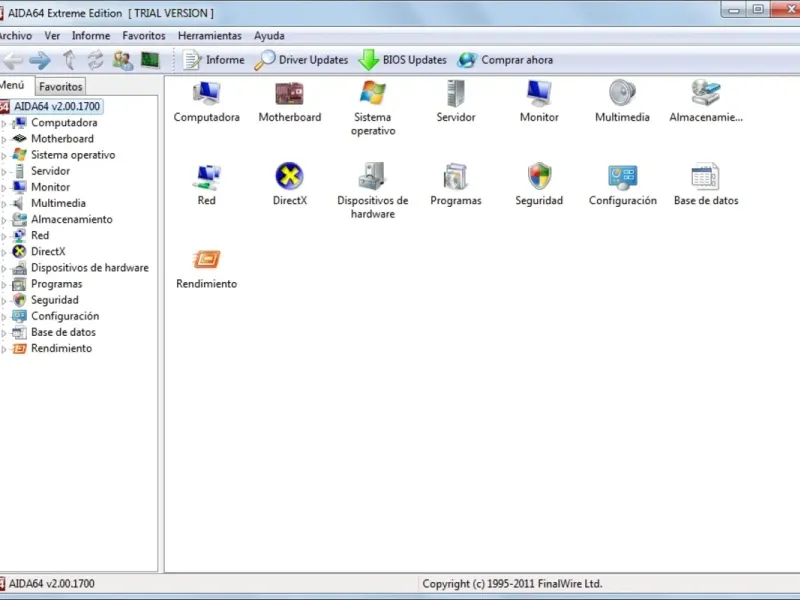The width and height of the screenshot is (800, 600).
Task: Open the Rendimiento icon in main pane
Action: [207, 260]
